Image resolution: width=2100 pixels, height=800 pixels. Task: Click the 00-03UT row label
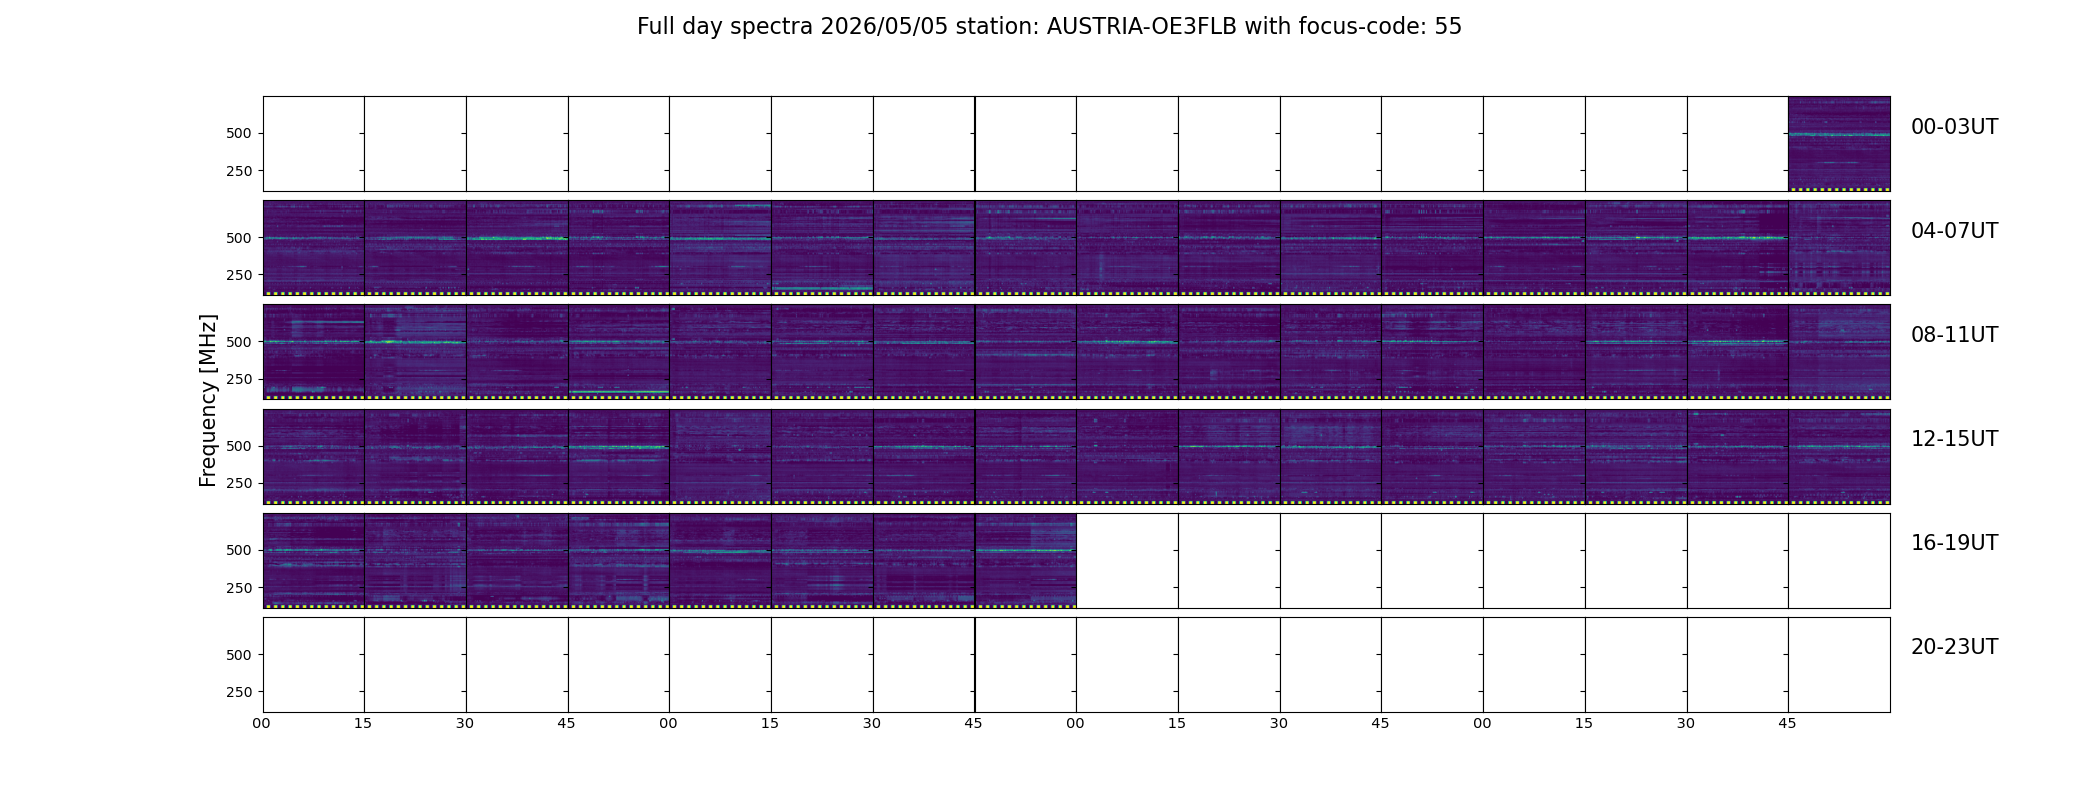pyautogui.click(x=1954, y=127)
